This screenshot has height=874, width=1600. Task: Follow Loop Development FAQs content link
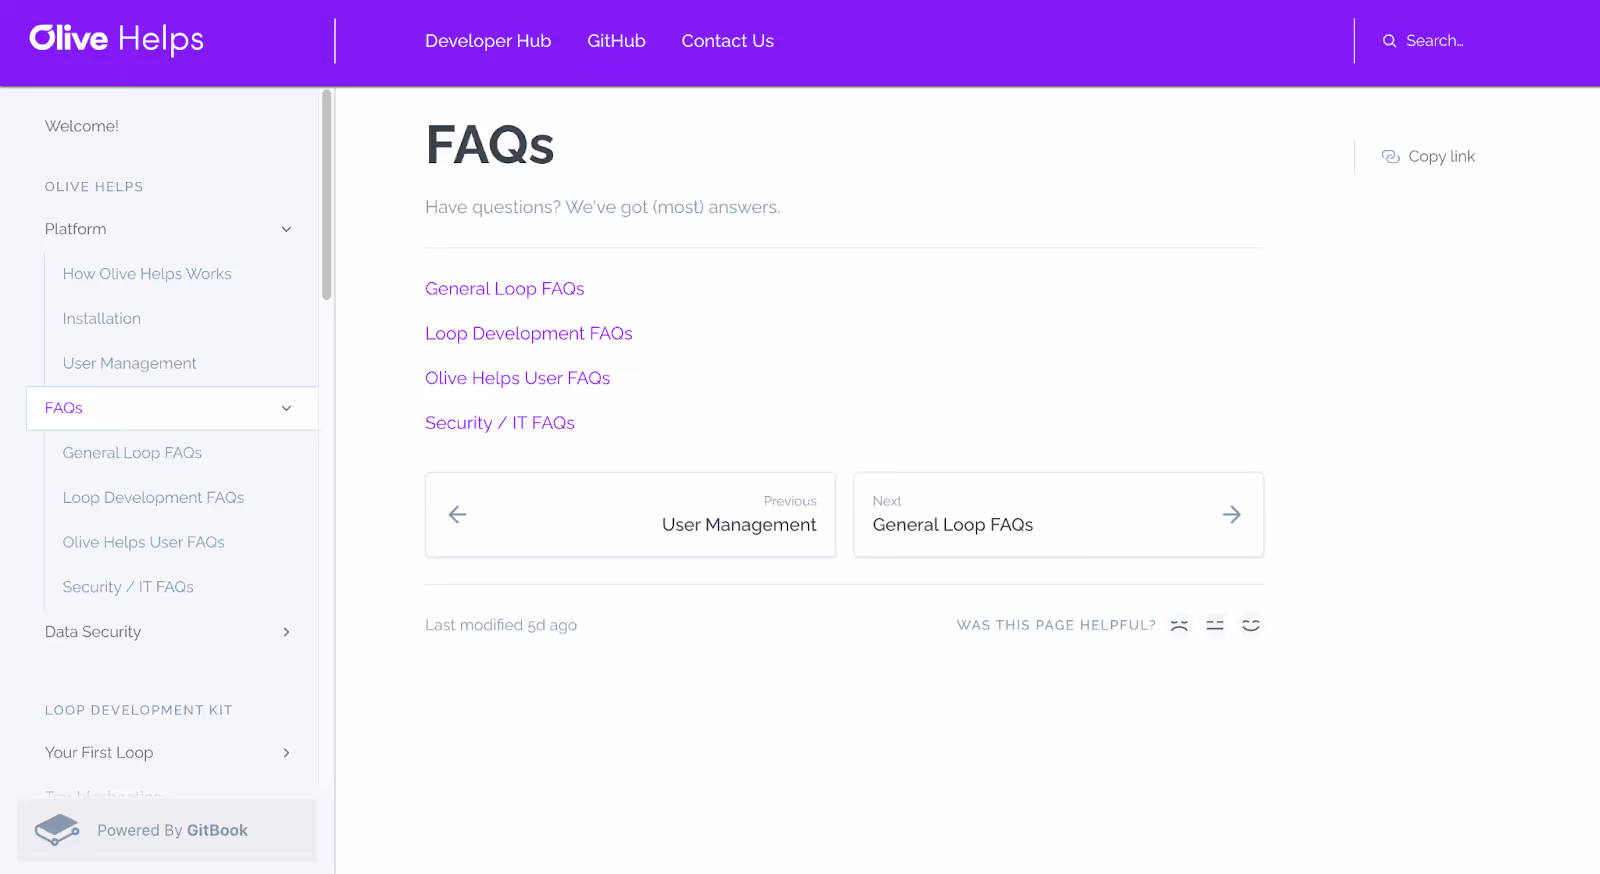pyautogui.click(x=529, y=334)
